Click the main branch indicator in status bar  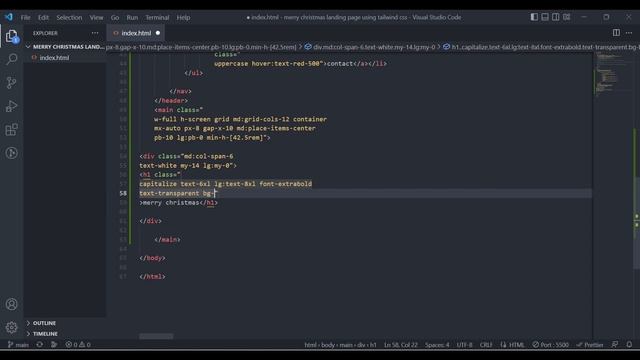pos(18,345)
